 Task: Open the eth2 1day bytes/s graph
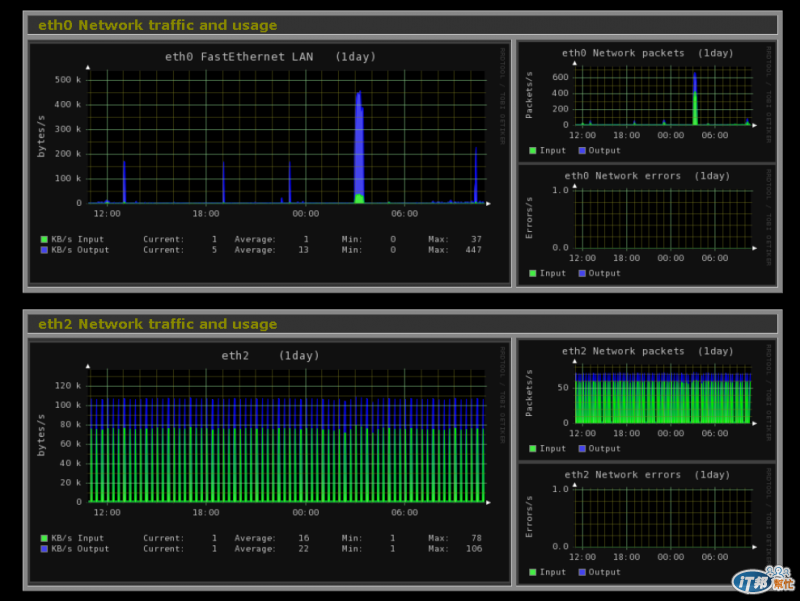[x=270, y=461]
